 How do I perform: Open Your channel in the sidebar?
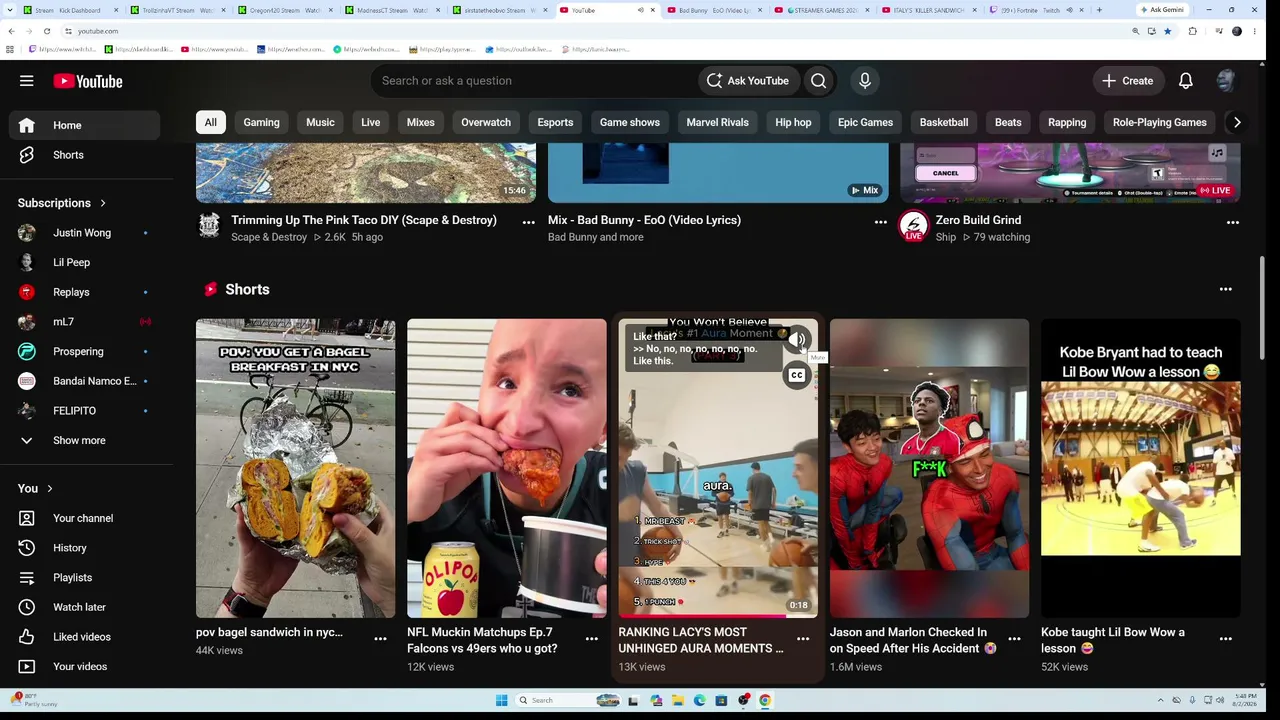click(85, 518)
